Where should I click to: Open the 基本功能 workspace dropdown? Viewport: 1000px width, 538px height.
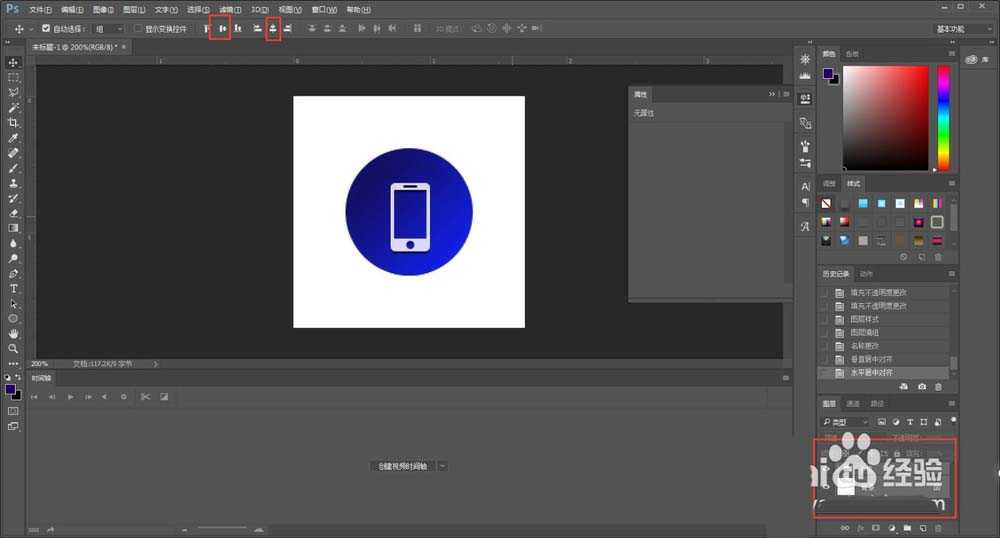pyautogui.click(x=962, y=29)
